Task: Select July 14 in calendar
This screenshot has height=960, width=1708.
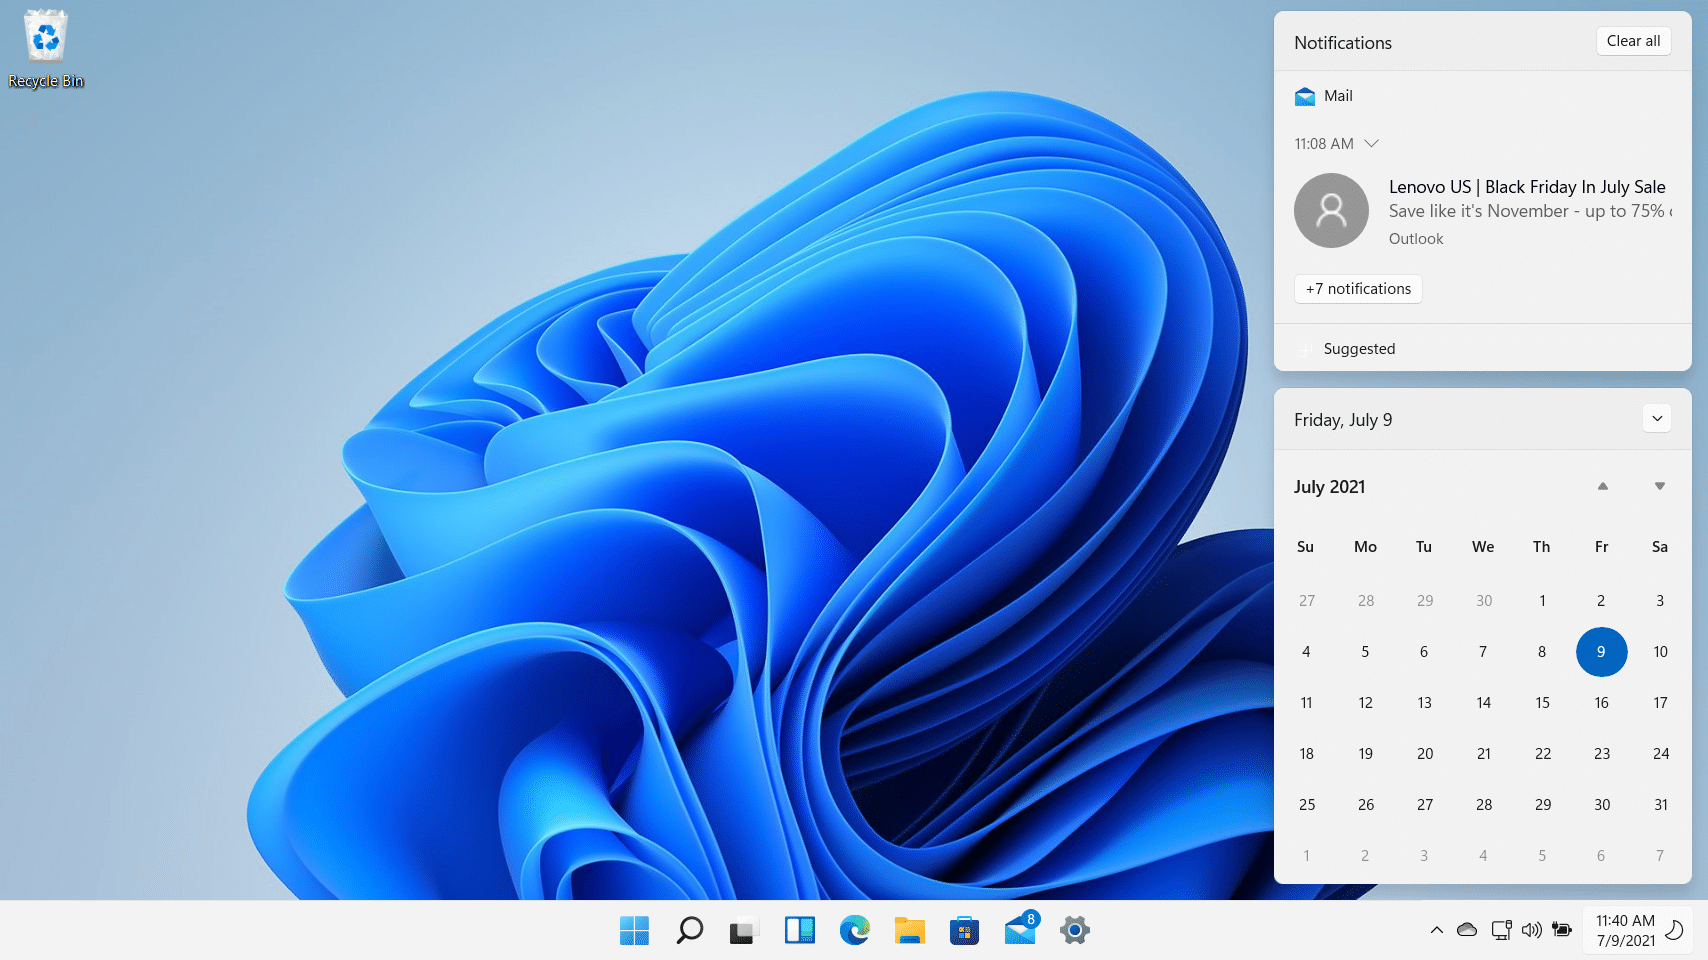Action: [1483, 703]
